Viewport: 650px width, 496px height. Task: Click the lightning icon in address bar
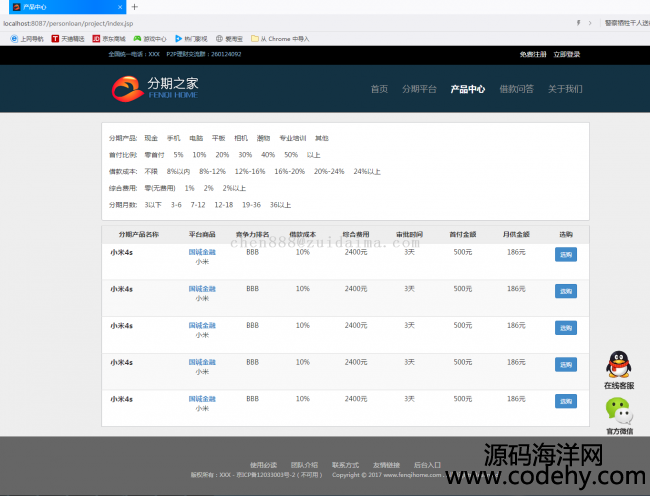point(578,23)
